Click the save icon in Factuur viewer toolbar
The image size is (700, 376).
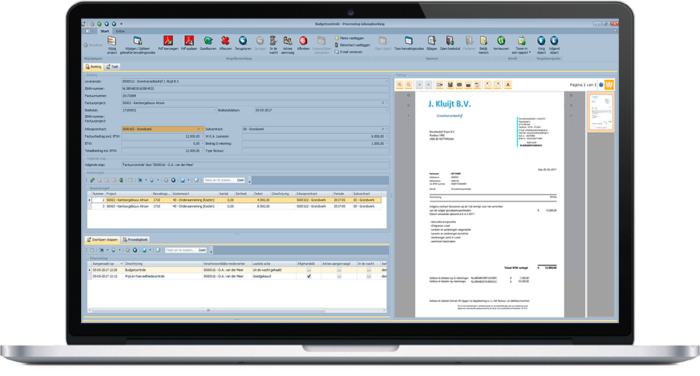(450, 85)
